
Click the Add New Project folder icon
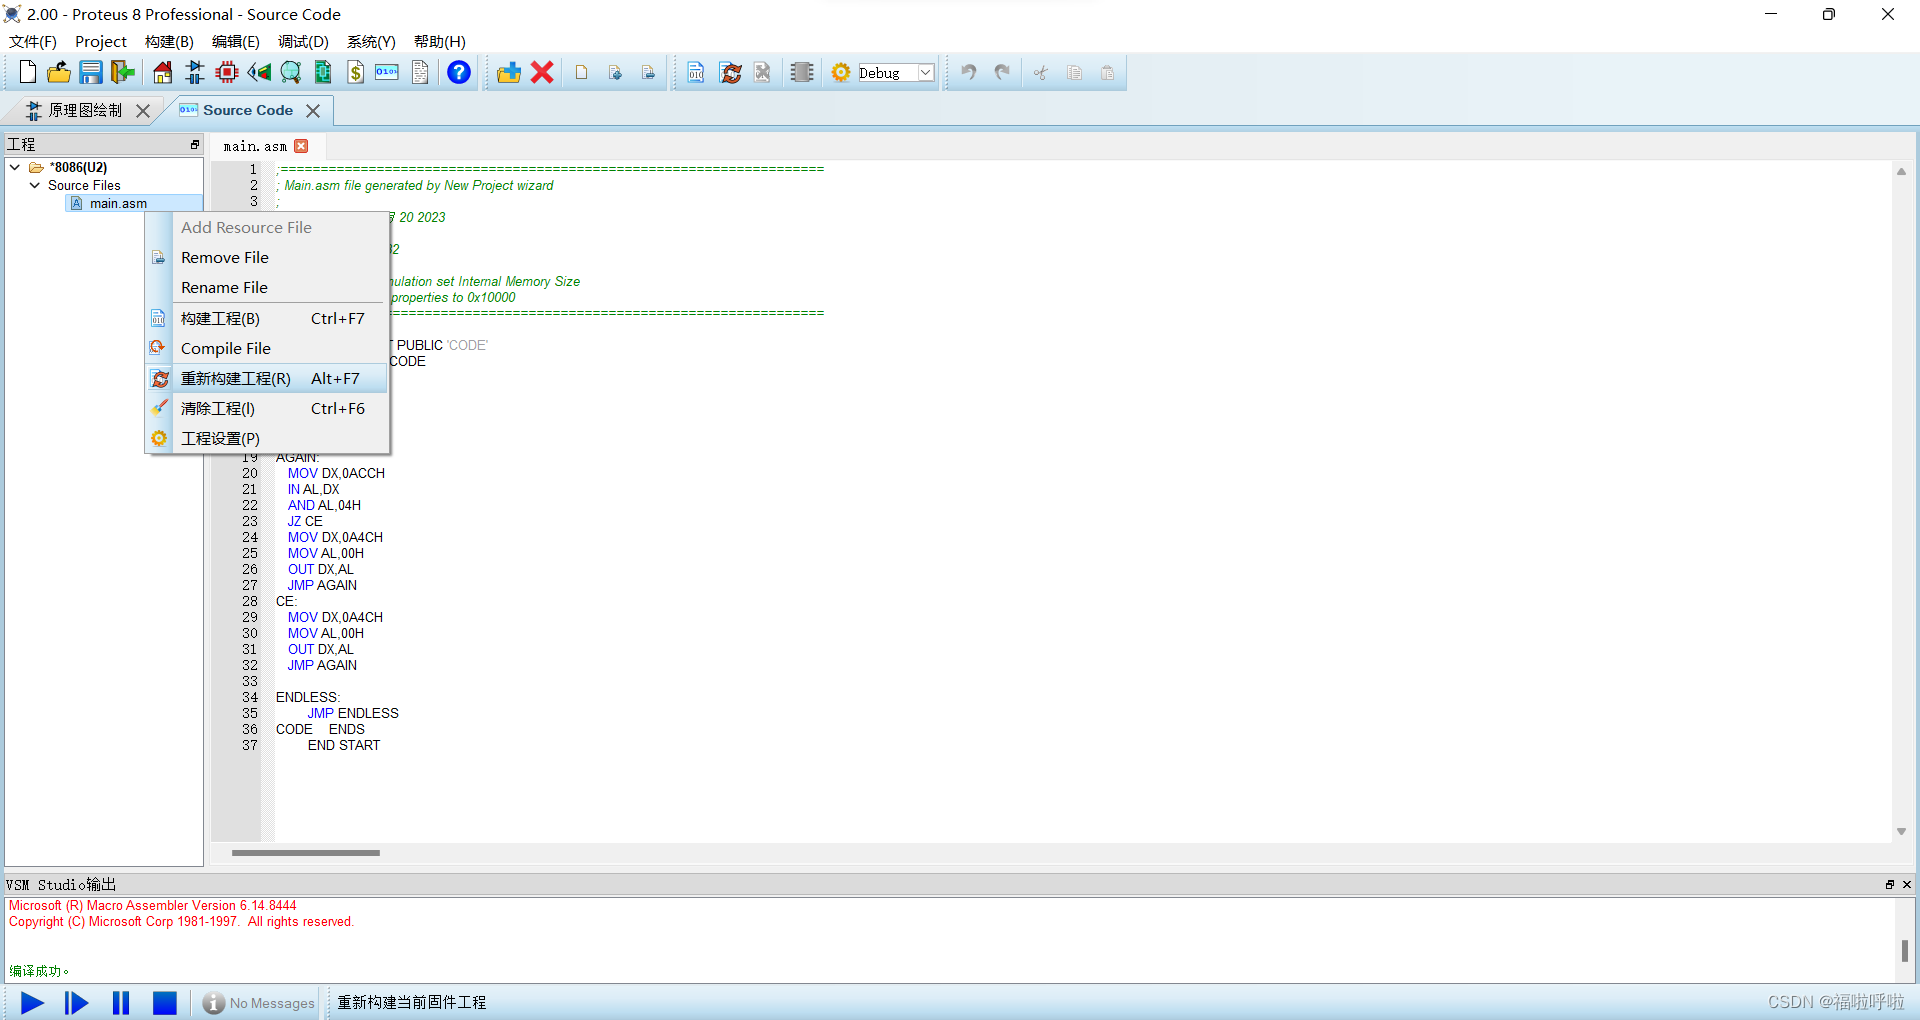[x=509, y=72]
